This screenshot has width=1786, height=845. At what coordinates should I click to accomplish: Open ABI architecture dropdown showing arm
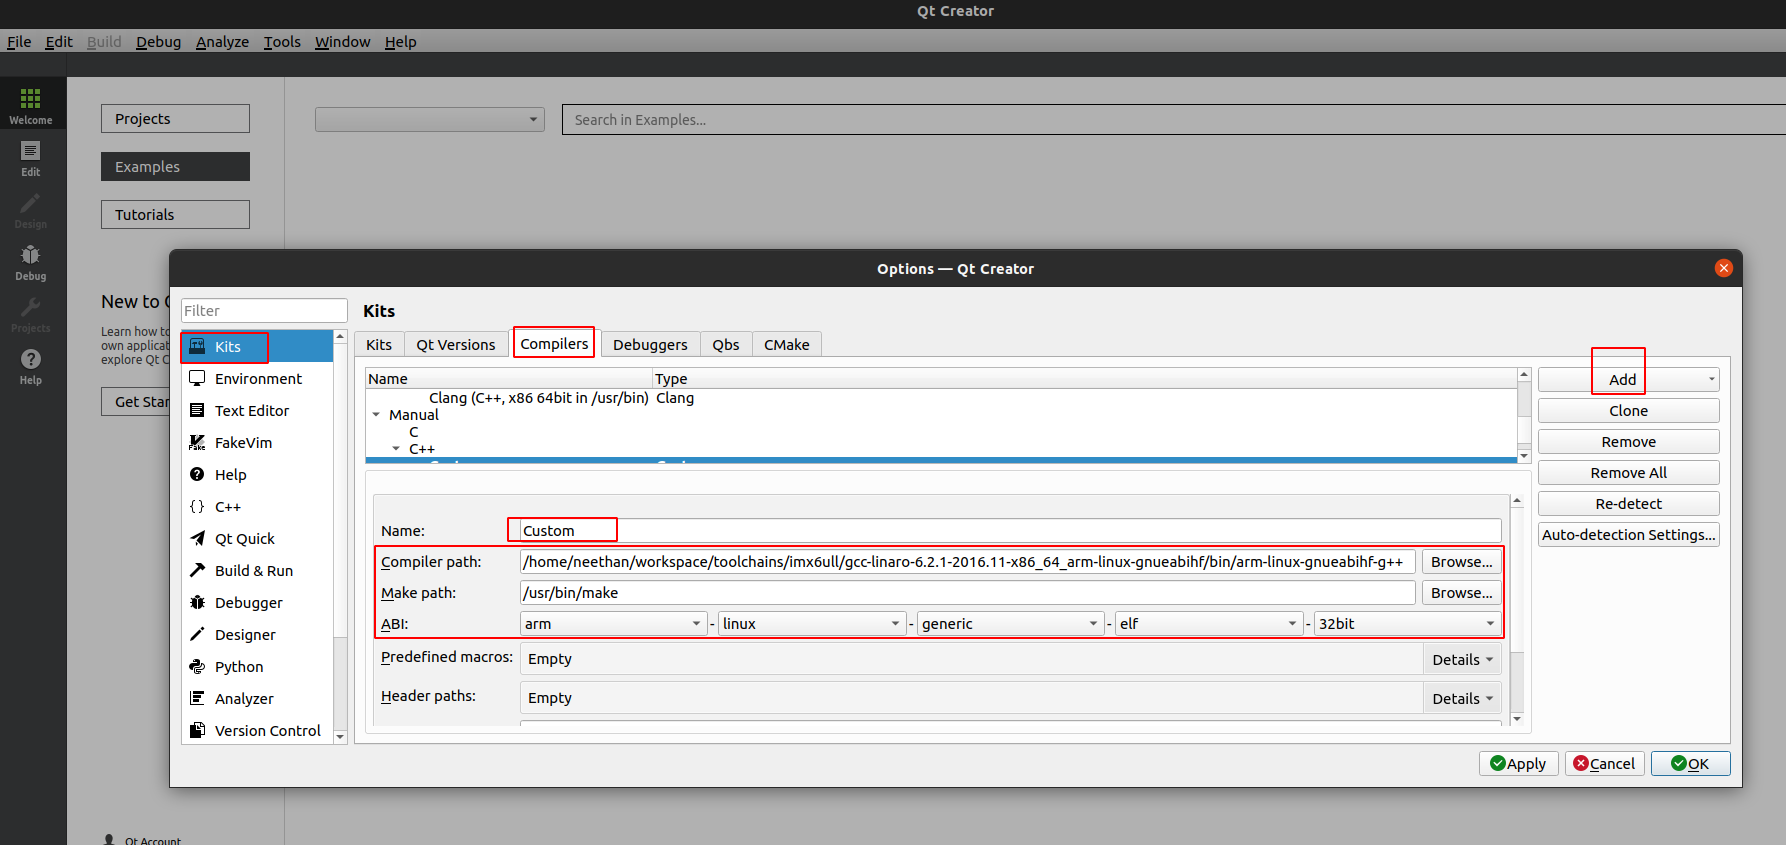tap(613, 623)
